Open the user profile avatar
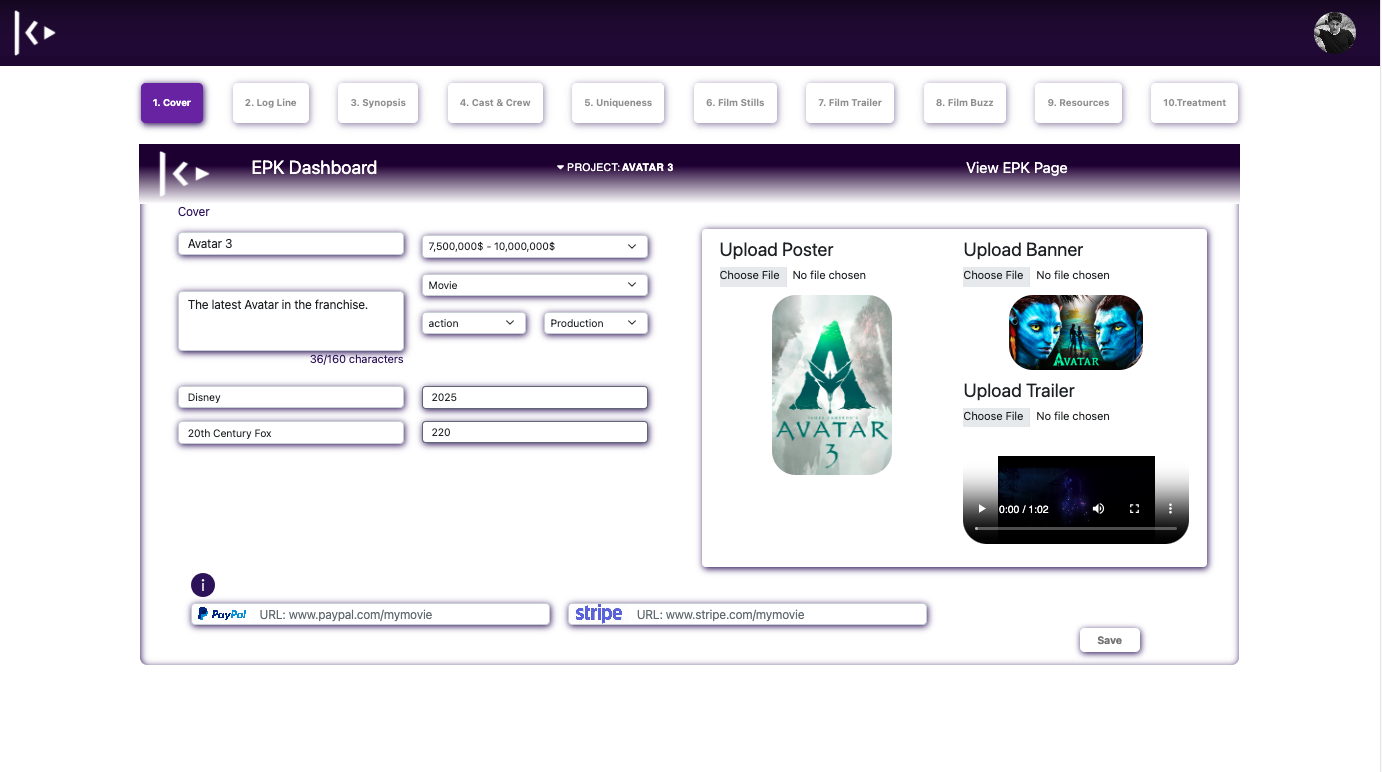The width and height of the screenshot is (1382, 772). click(x=1334, y=33)
